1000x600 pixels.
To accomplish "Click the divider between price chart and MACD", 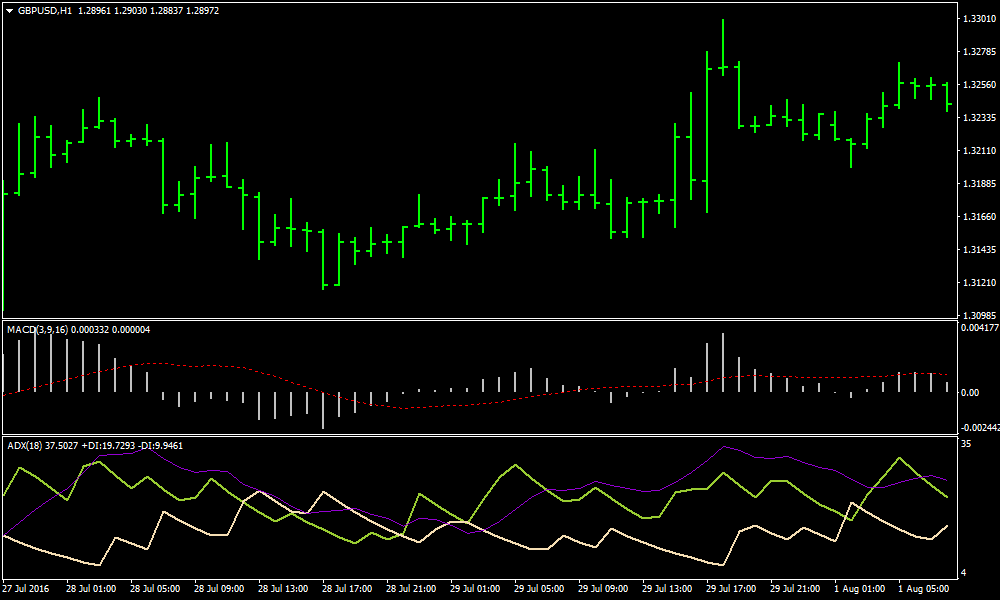I will coord(480,320).
